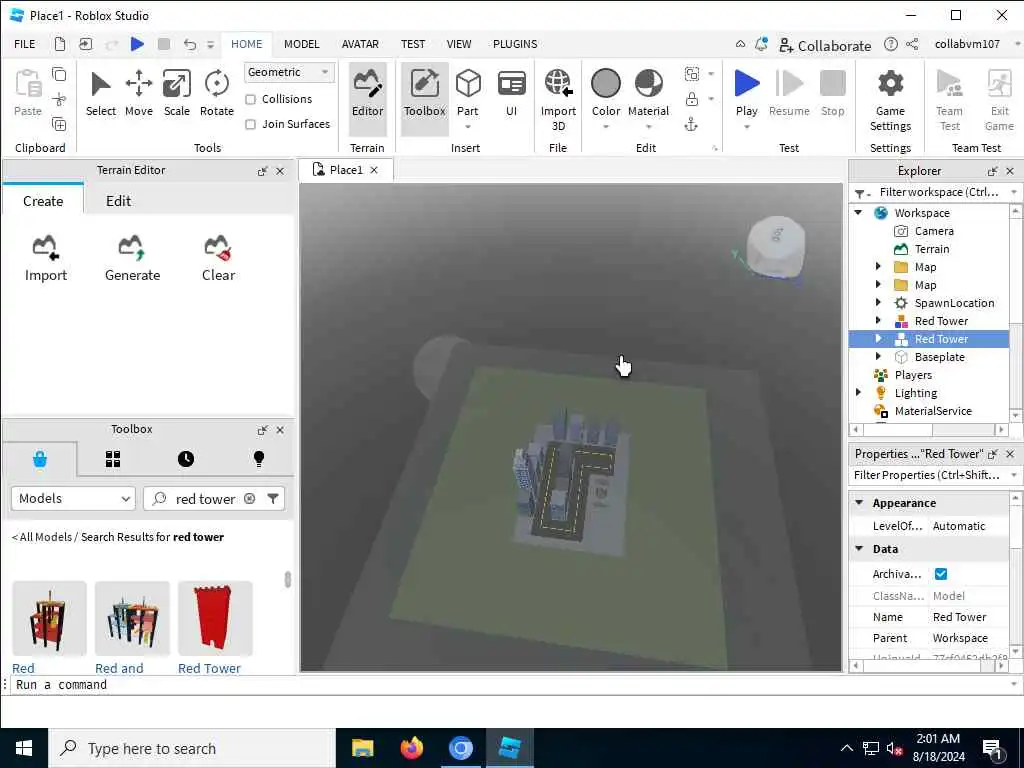Click the Red and result link
Viewport: 1024px width, 768px height.
pyautogui.click(x=119, y=668)
